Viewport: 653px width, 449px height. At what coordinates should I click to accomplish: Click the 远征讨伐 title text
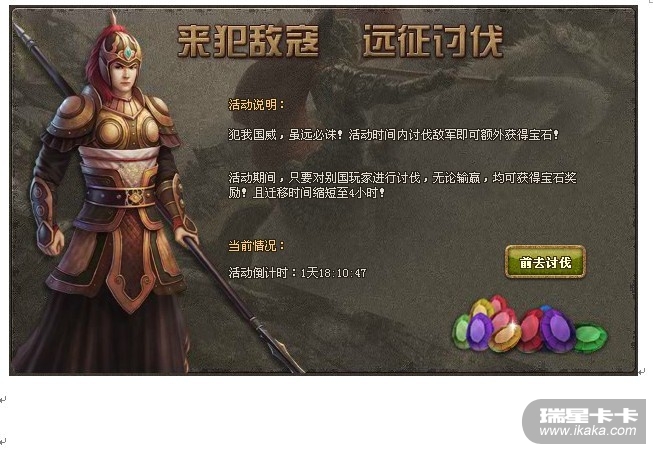[x=433, y=41]
